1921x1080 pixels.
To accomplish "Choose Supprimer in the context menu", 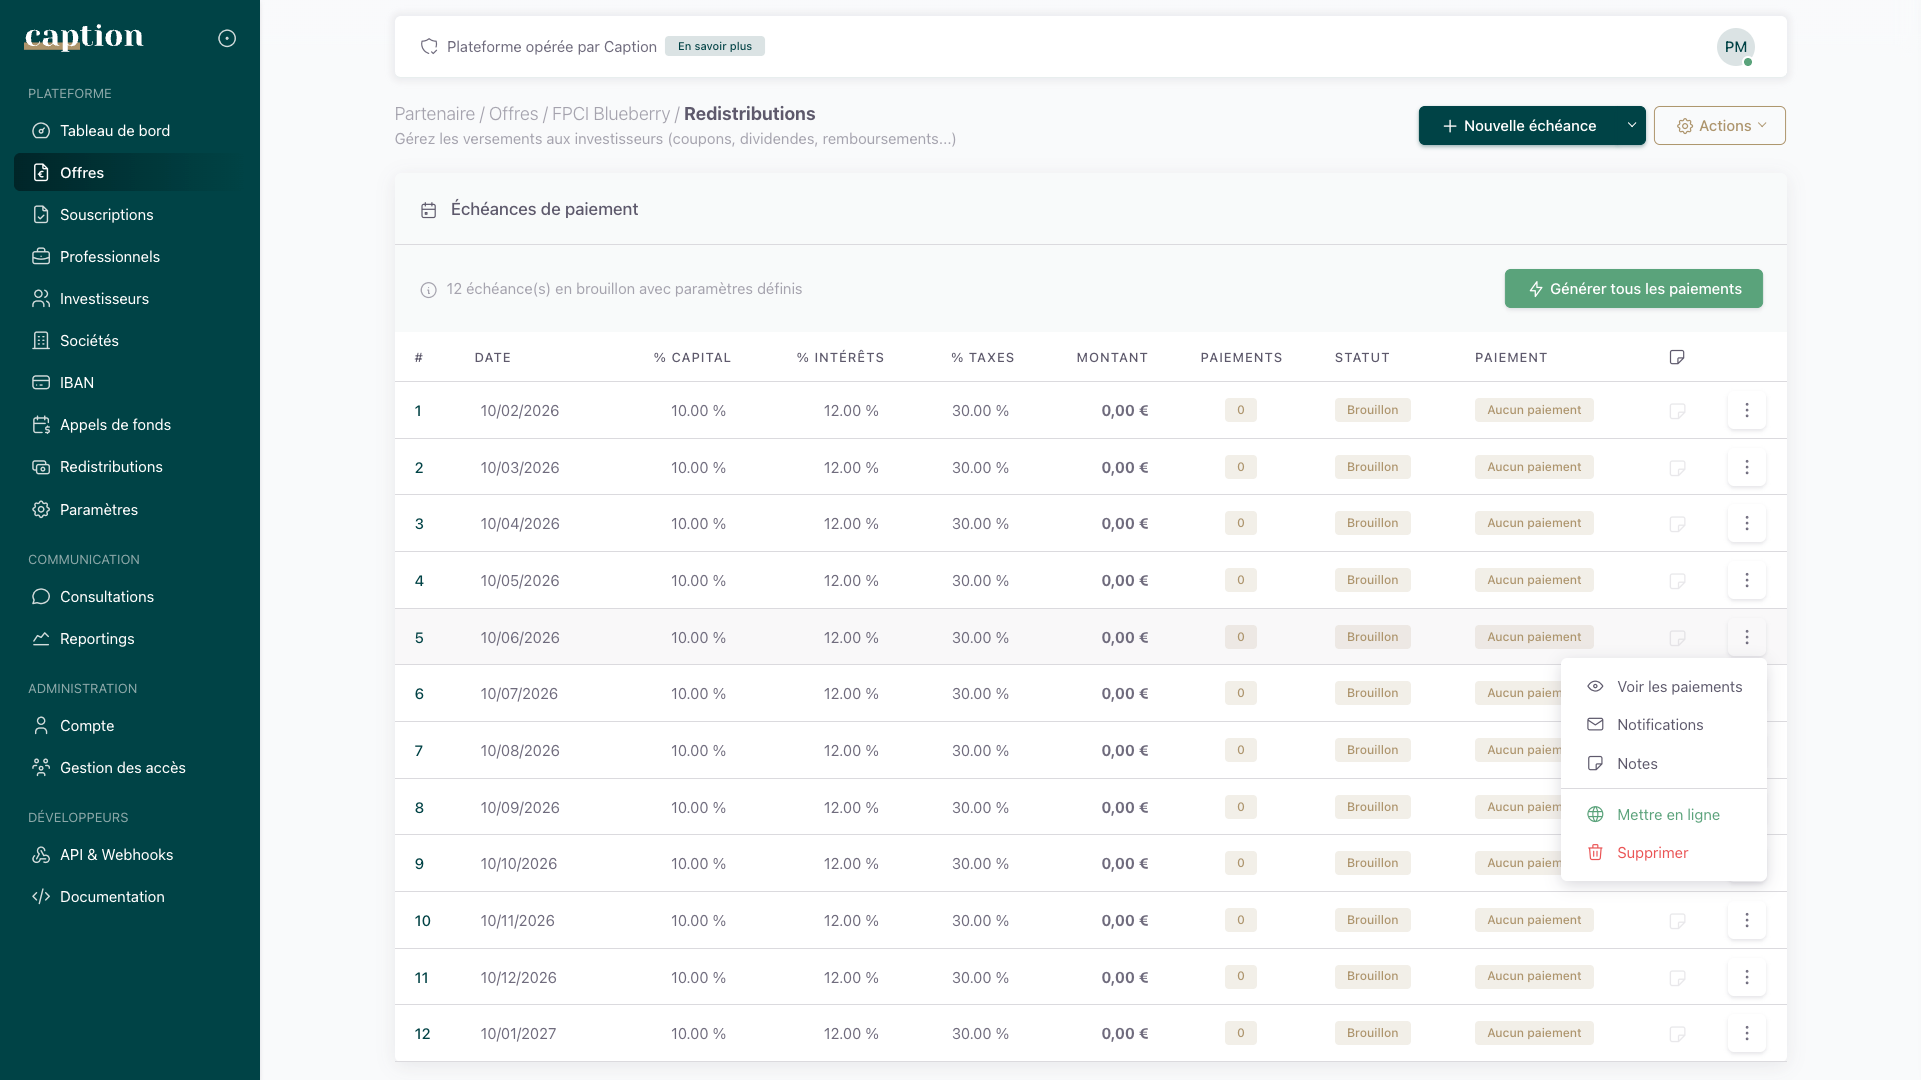I will tap(1651, 853).
